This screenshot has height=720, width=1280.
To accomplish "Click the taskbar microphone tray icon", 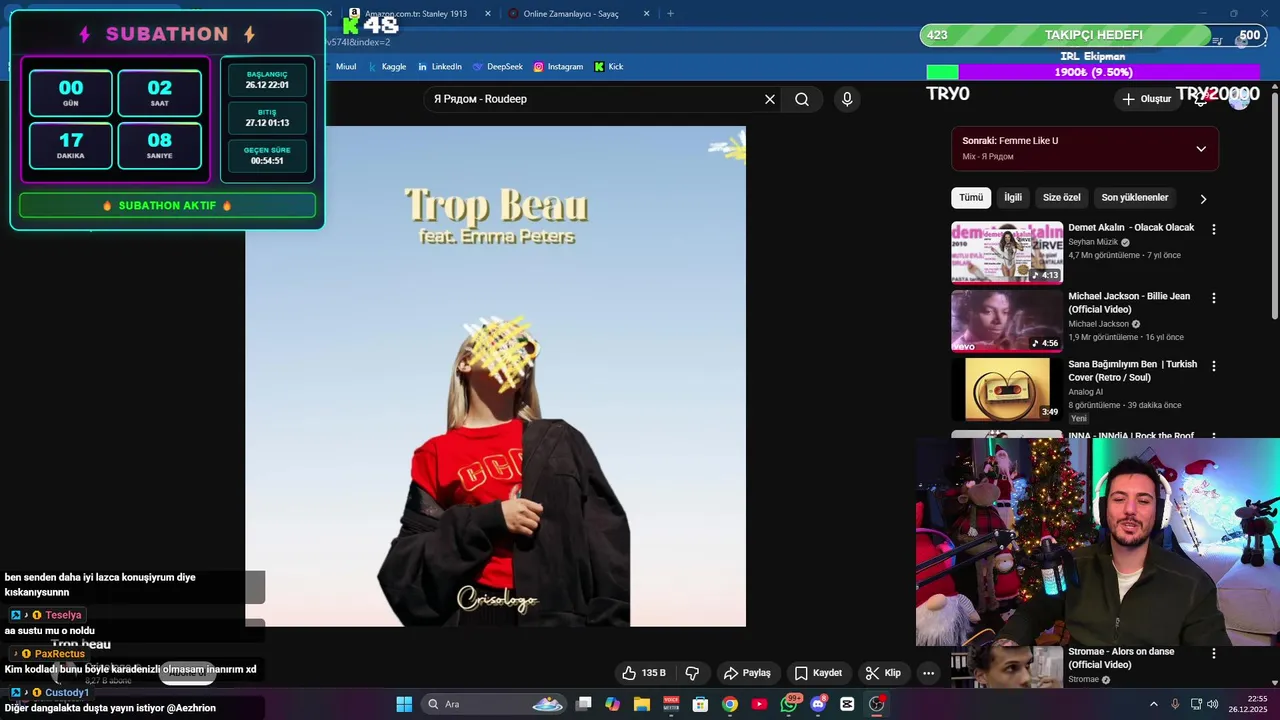I will [1175, 704].
